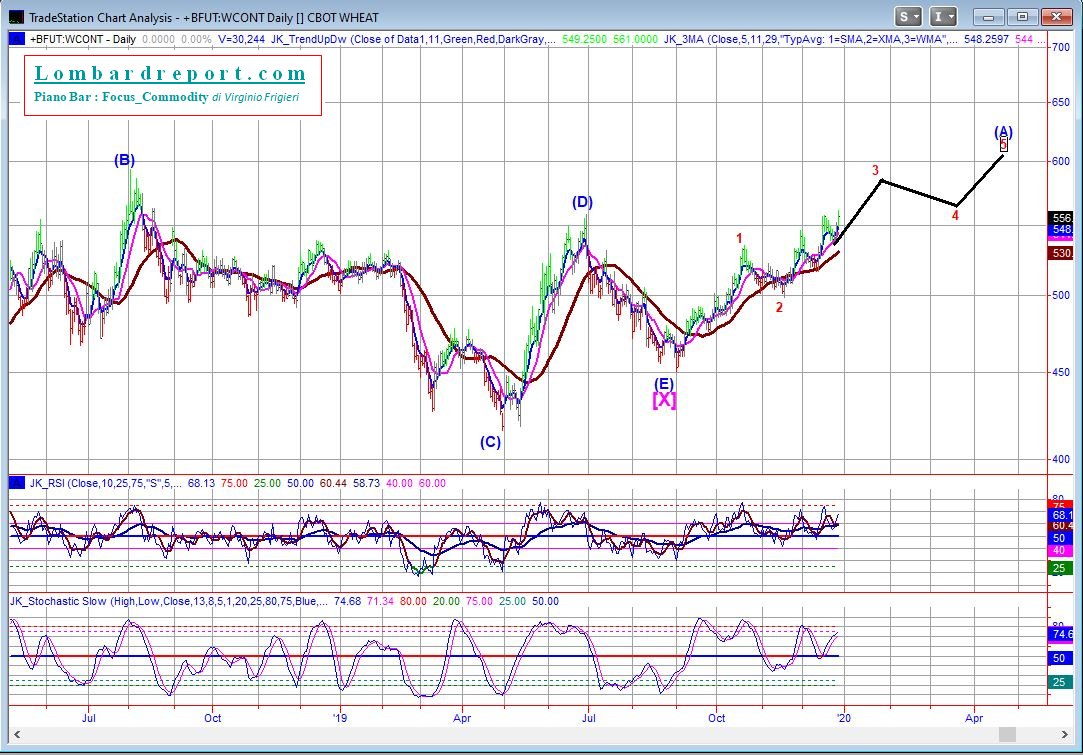The height and width of the screenshot is (755, 1083).
Task: Click the 700 price axis label
Action: pos(1060,47)
